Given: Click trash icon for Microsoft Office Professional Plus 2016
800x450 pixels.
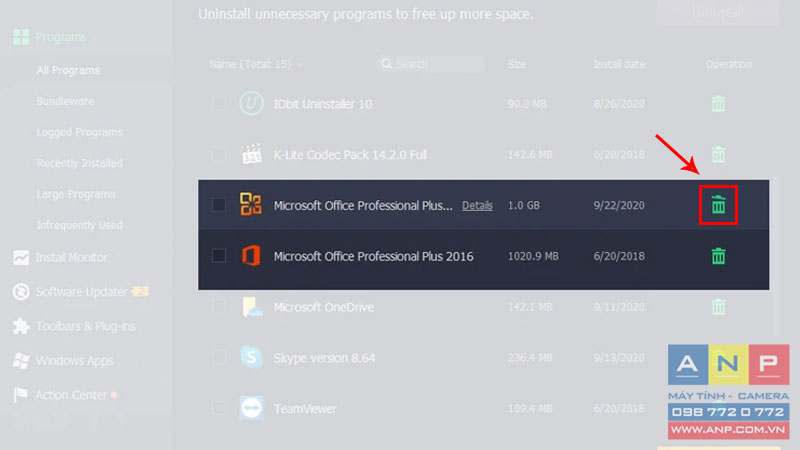Looking at the screenshot, I should click(718, 256).
